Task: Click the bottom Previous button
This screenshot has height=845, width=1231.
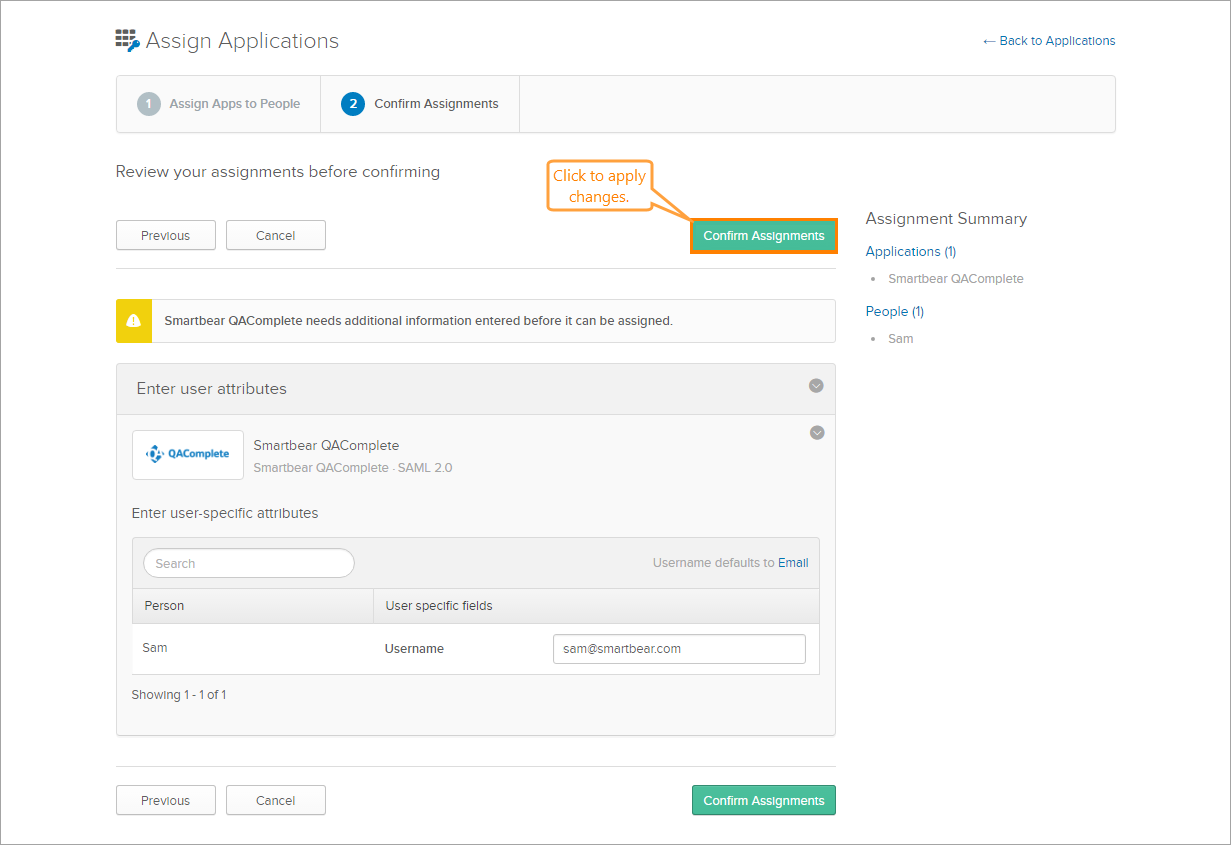Action: [x=166, y=801]
